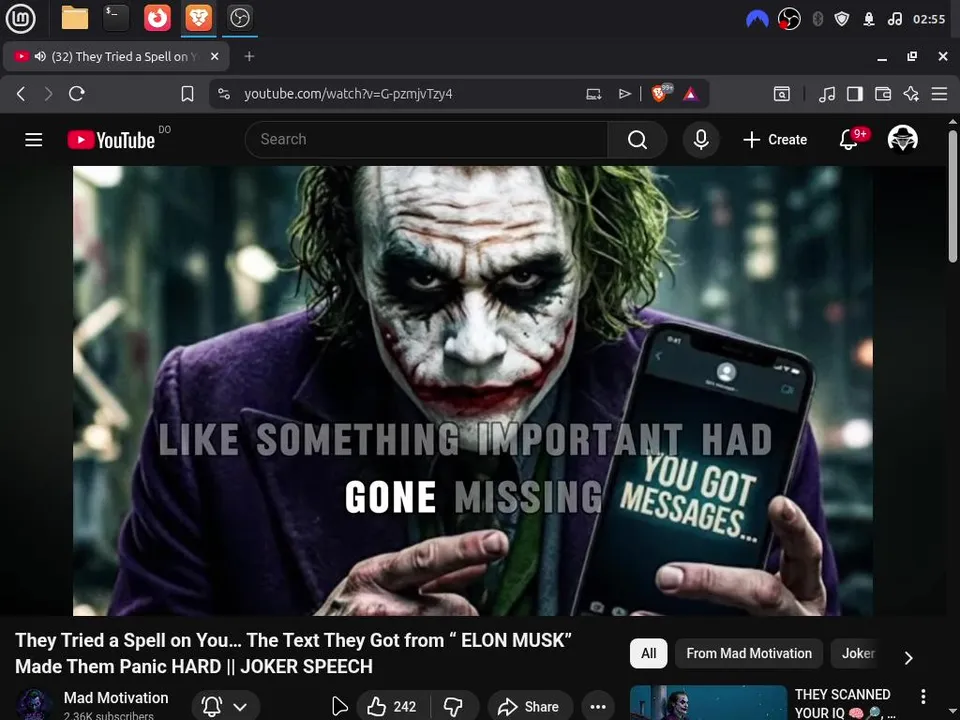
Task: Click the share send arrow in address bar
Action: pos(624,94)
